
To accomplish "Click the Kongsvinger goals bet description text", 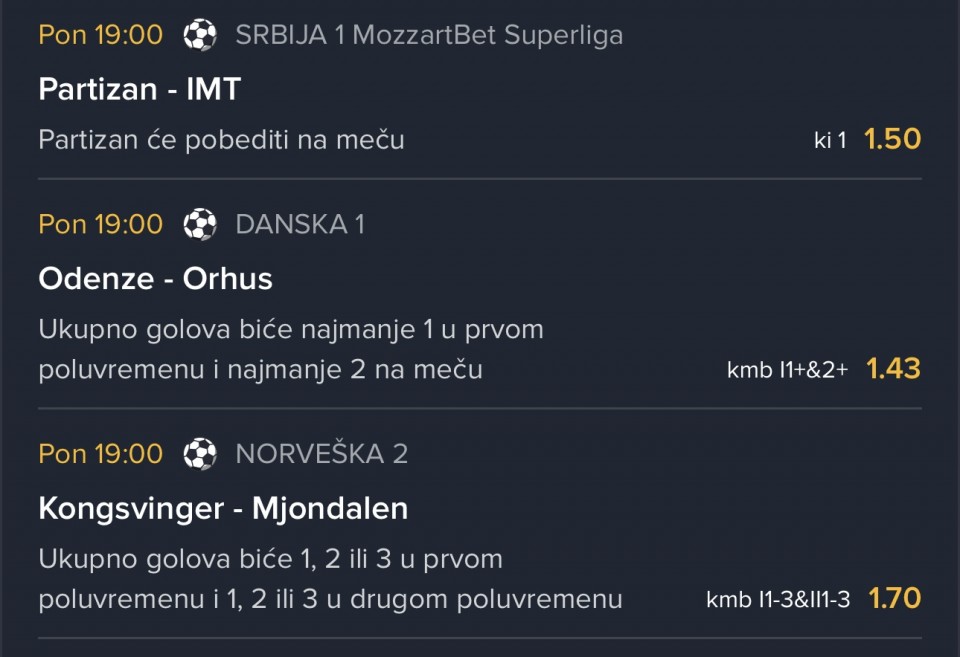I will (331, 579).
